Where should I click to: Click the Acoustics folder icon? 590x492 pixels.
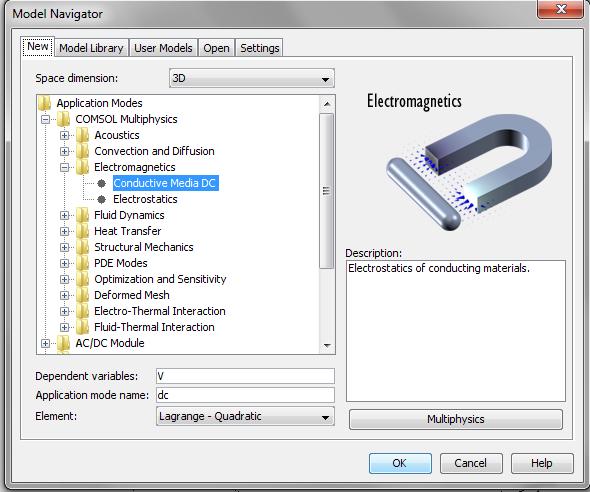82,135
